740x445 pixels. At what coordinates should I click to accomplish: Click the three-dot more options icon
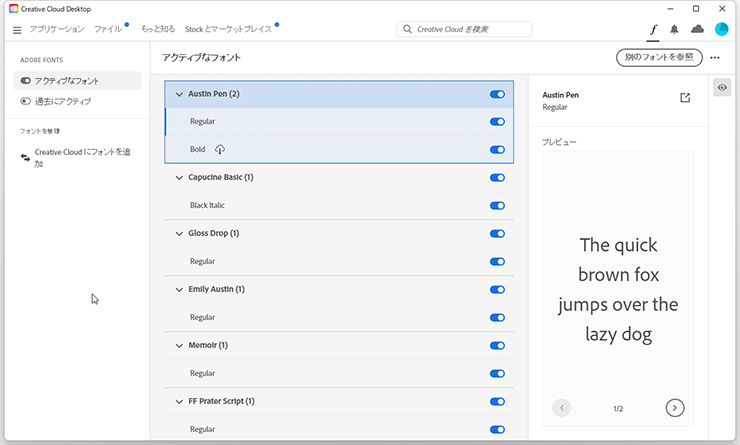[x=715, y=58]
